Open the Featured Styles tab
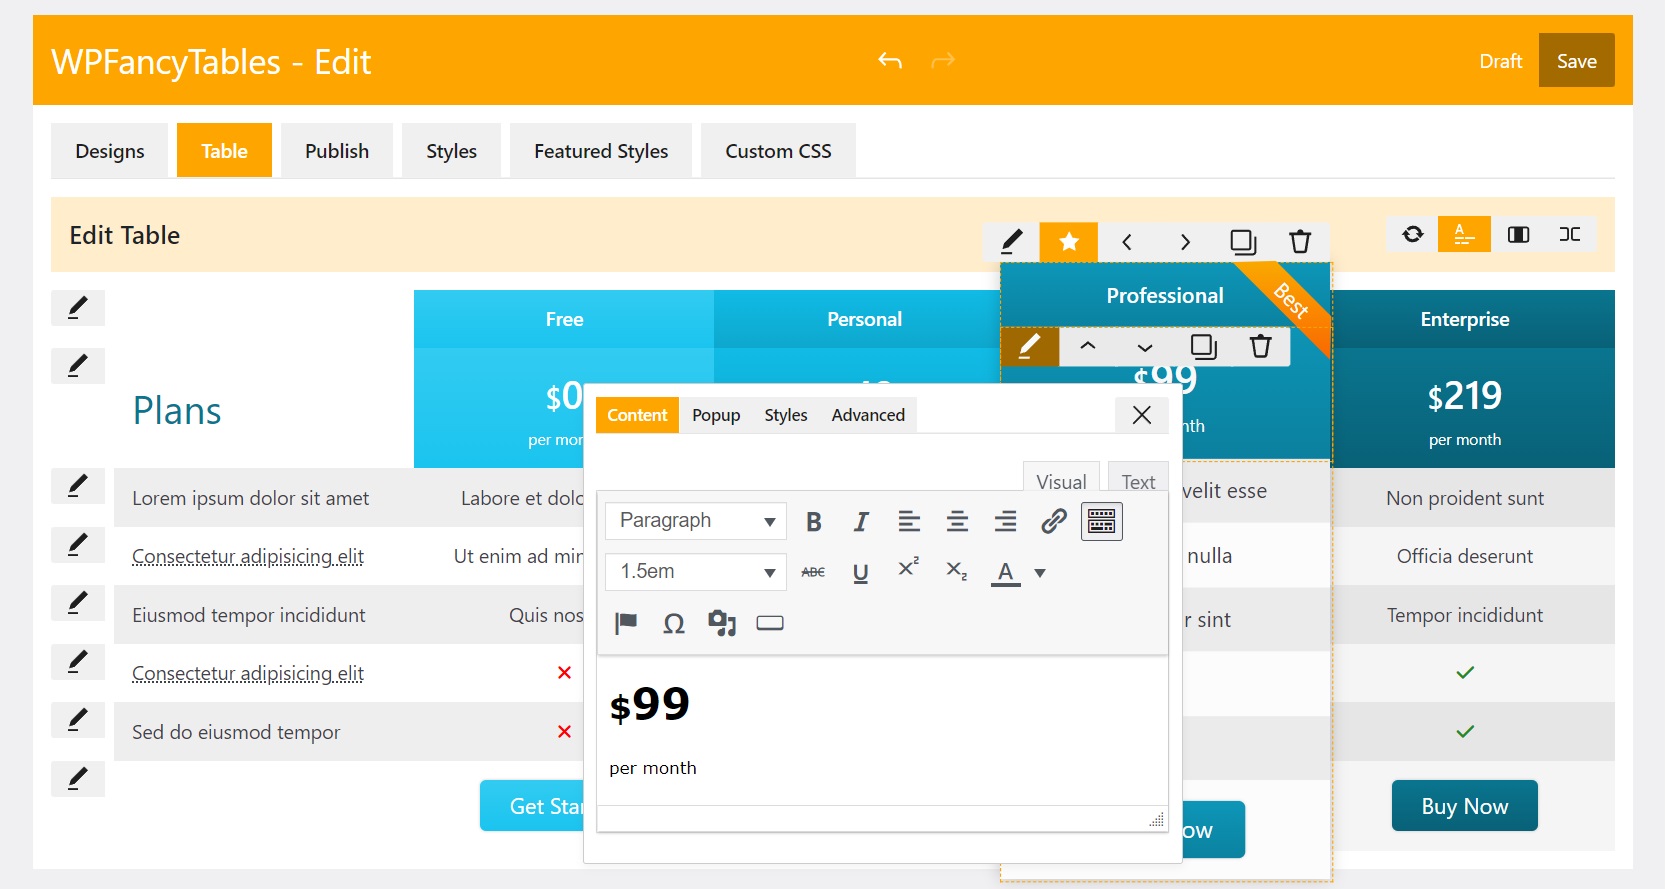 [x=601, y=151]
